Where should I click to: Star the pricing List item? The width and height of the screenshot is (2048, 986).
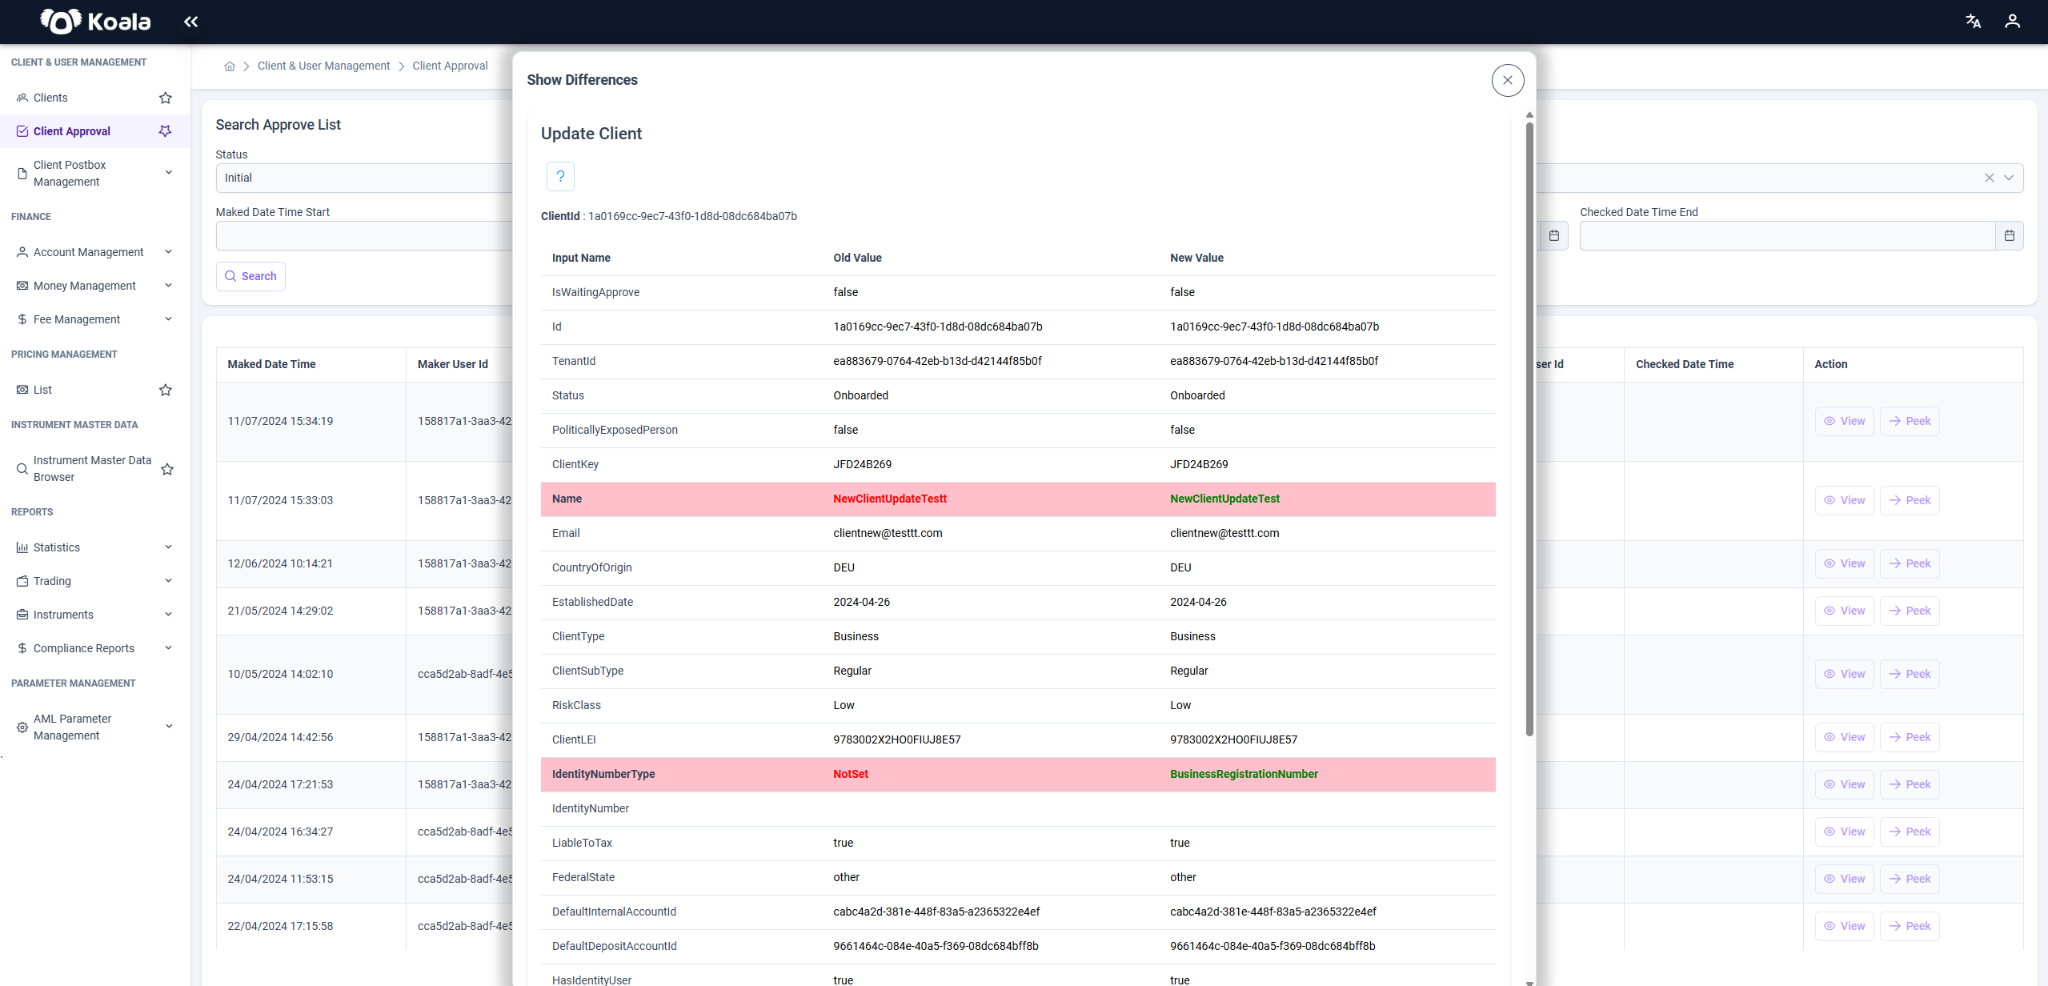(x=166, y=390)
